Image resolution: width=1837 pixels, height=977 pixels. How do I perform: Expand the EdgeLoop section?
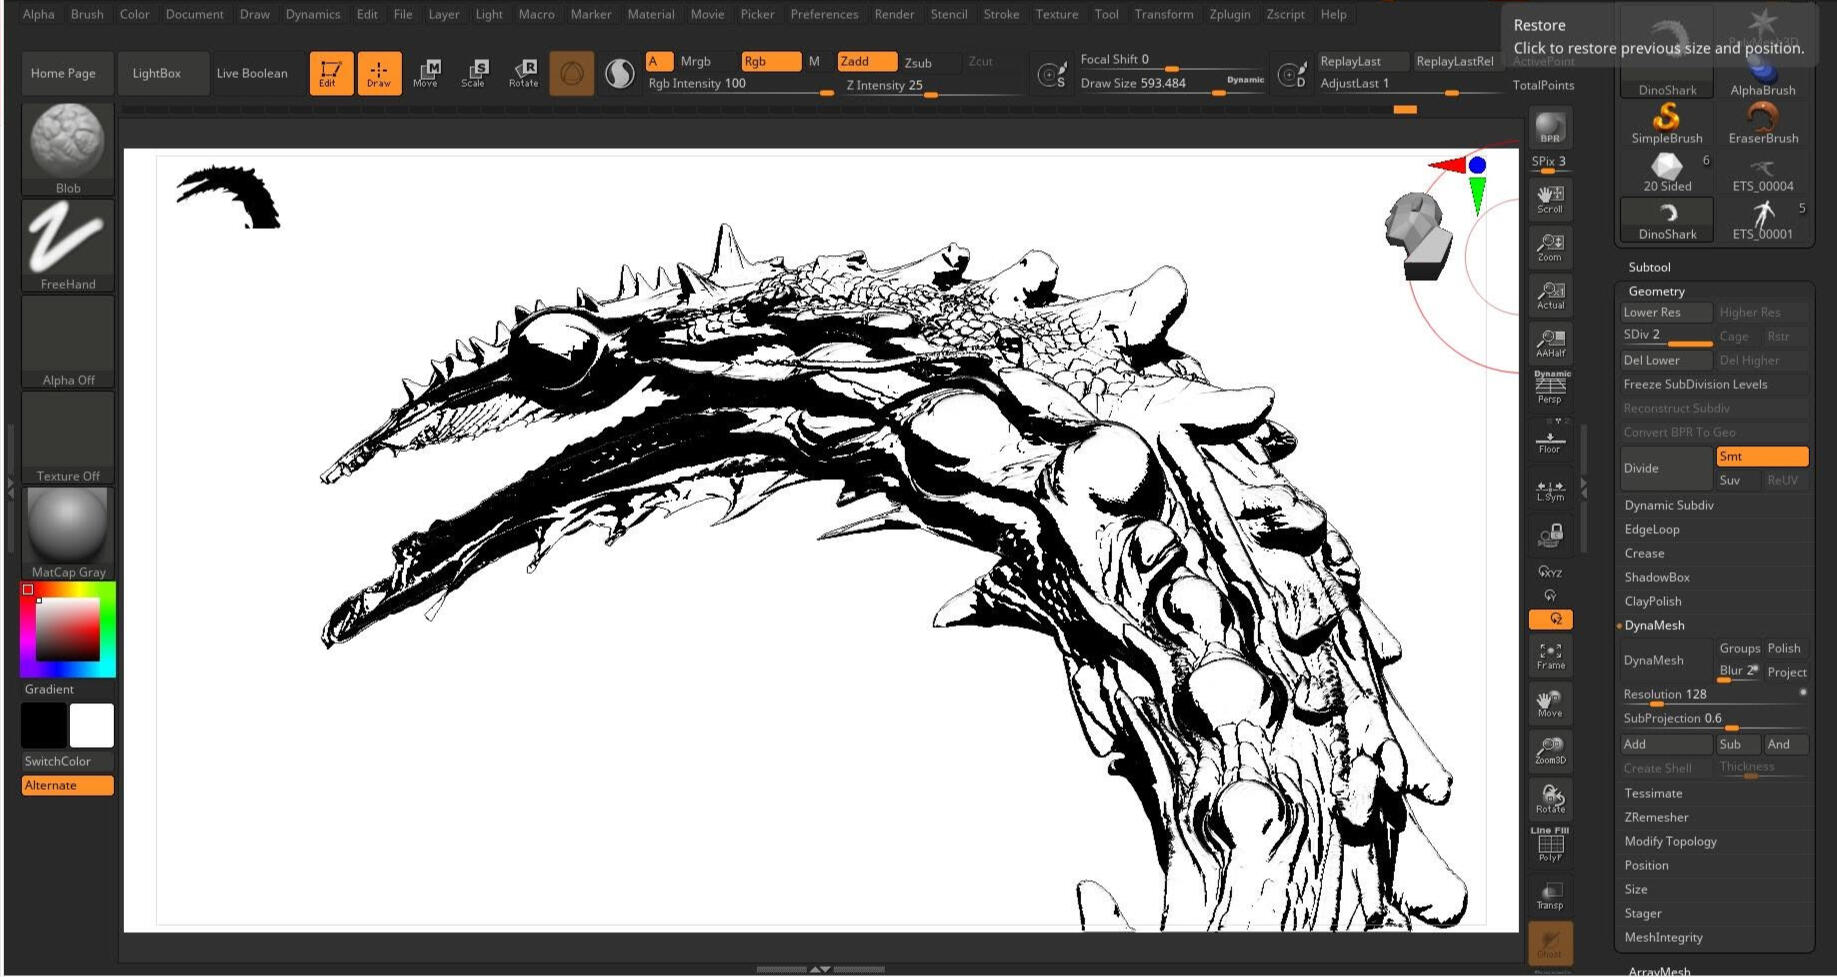point(1652,529)
